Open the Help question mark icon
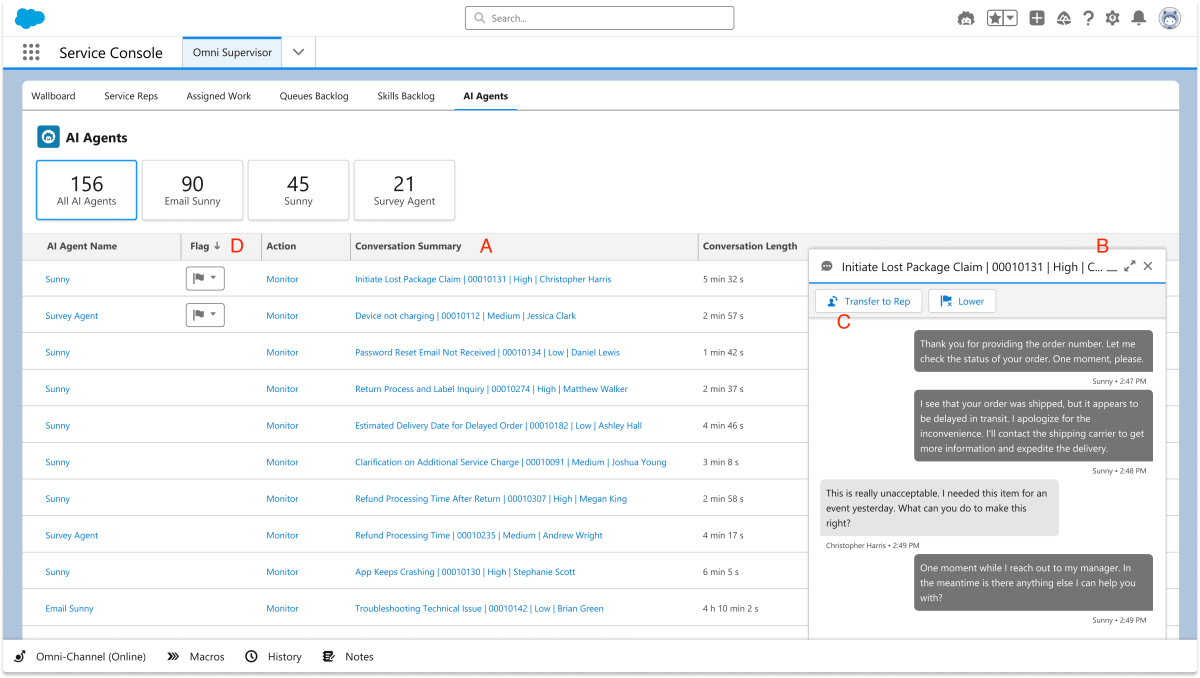 pyautogui.click(x=1088, y=17)
